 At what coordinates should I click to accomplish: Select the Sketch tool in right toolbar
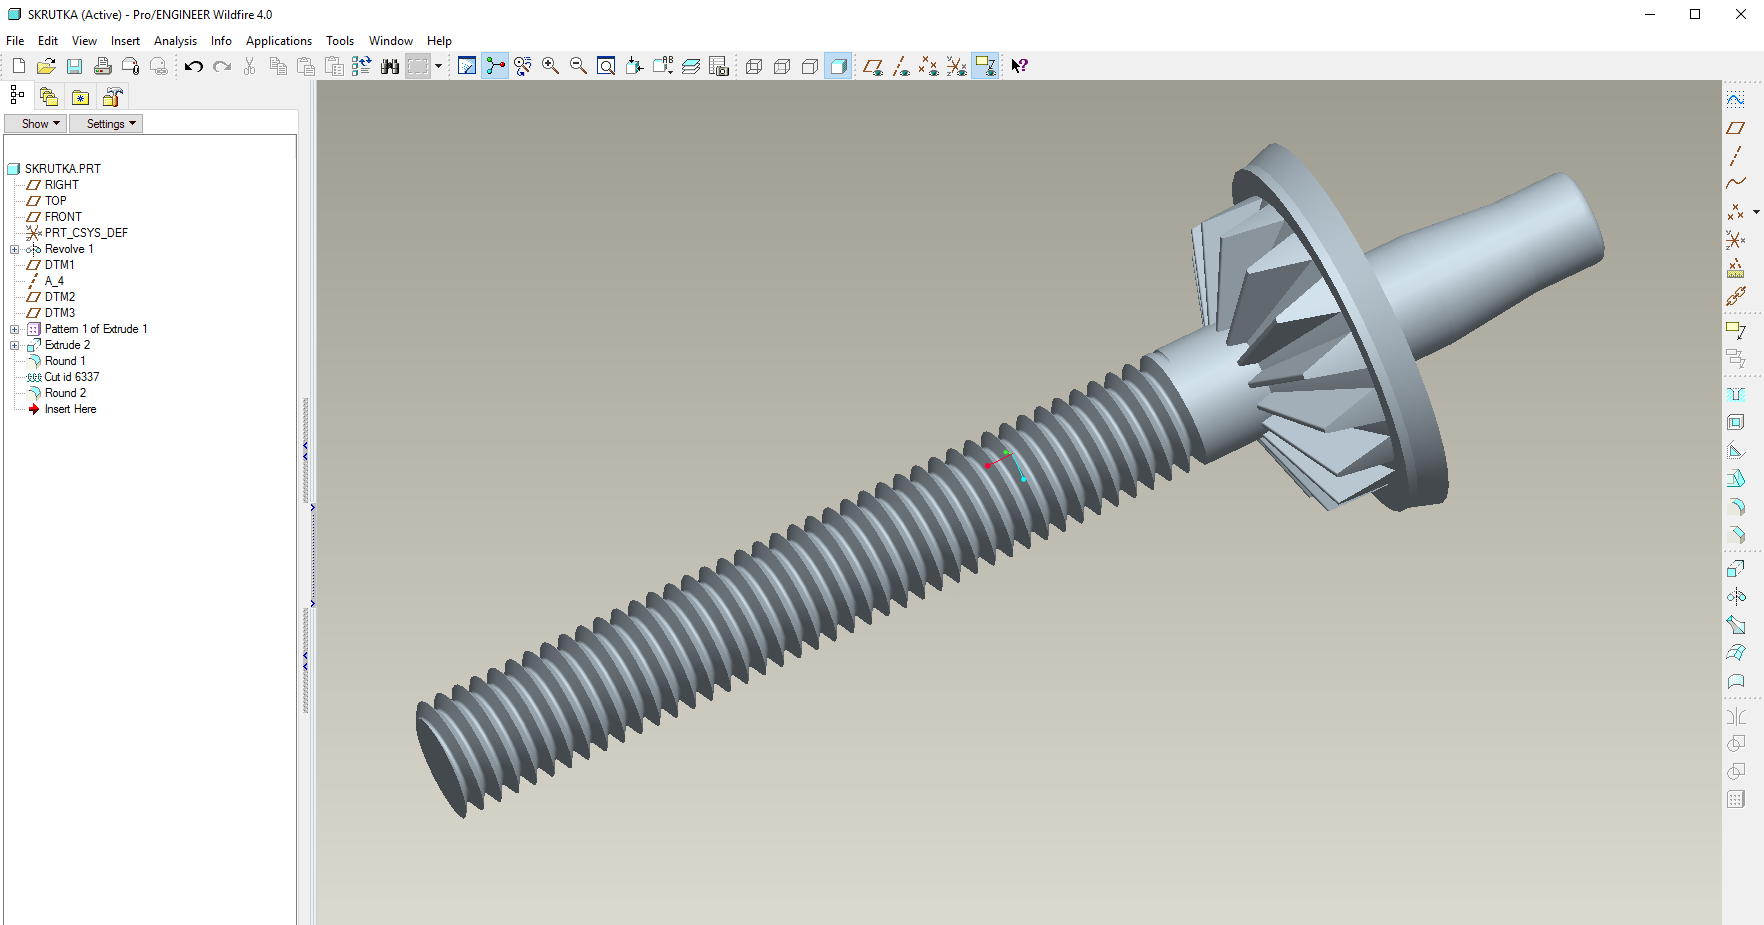[x=1736, y=100]
